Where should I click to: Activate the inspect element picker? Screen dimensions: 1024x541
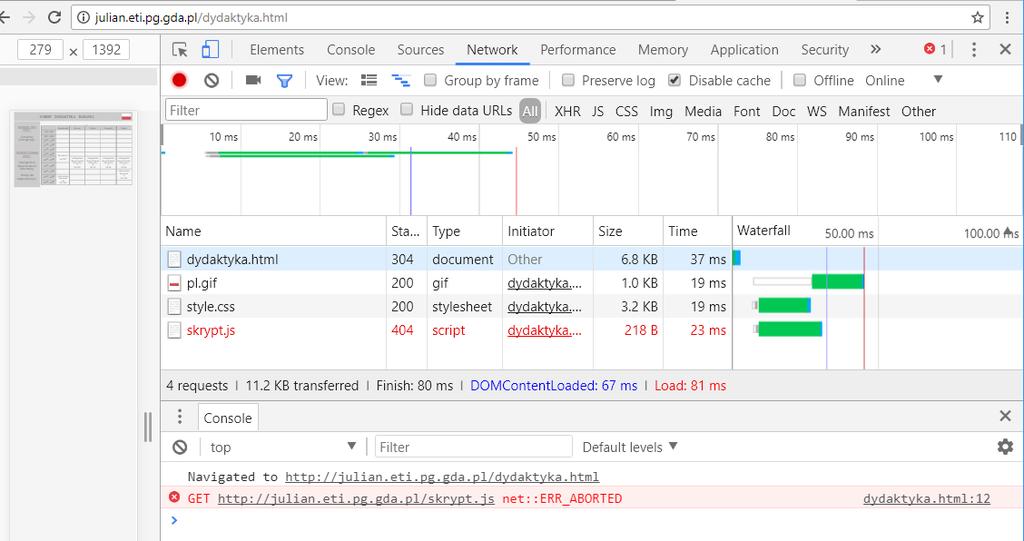click(180, 50)
